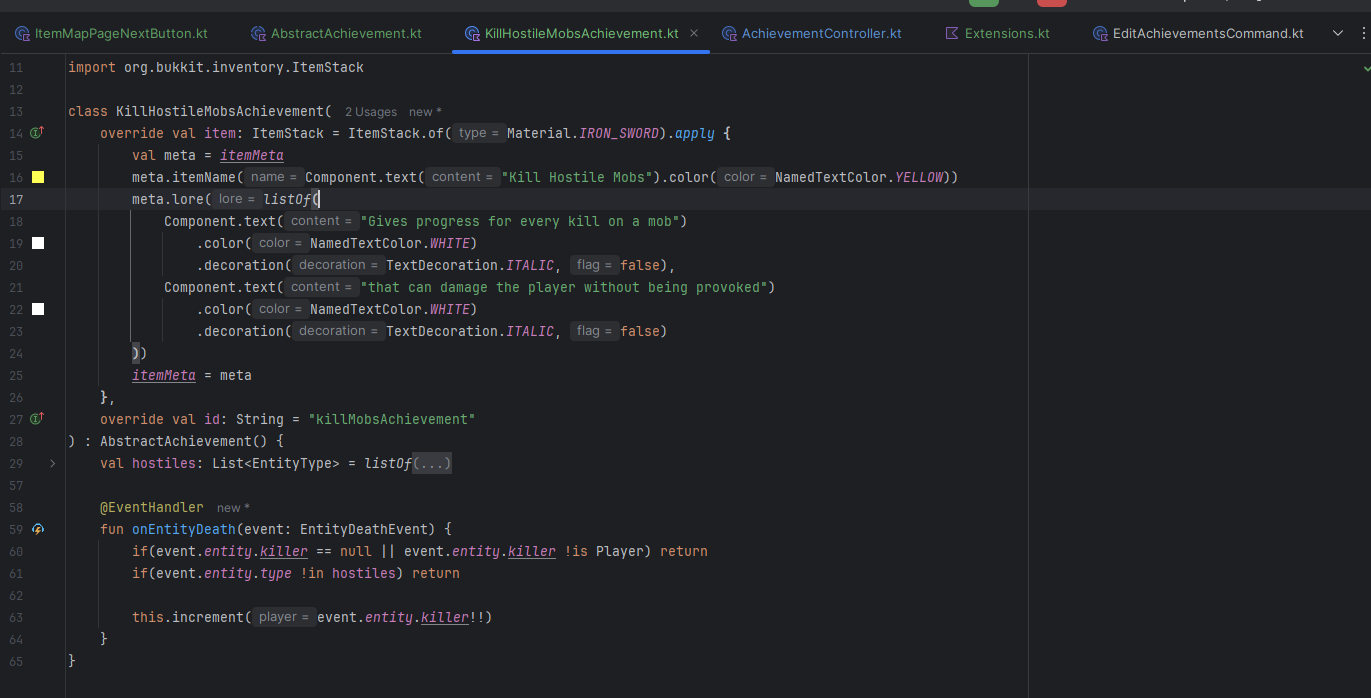The height and width of the screenshot is (698, 1371).
Task: Expand the folded hostiles list code region
Action: click(52, 463)
